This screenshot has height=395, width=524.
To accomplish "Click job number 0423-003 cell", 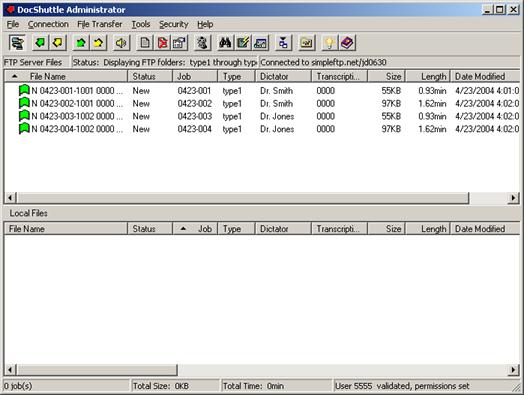I will tap(194, 116).
